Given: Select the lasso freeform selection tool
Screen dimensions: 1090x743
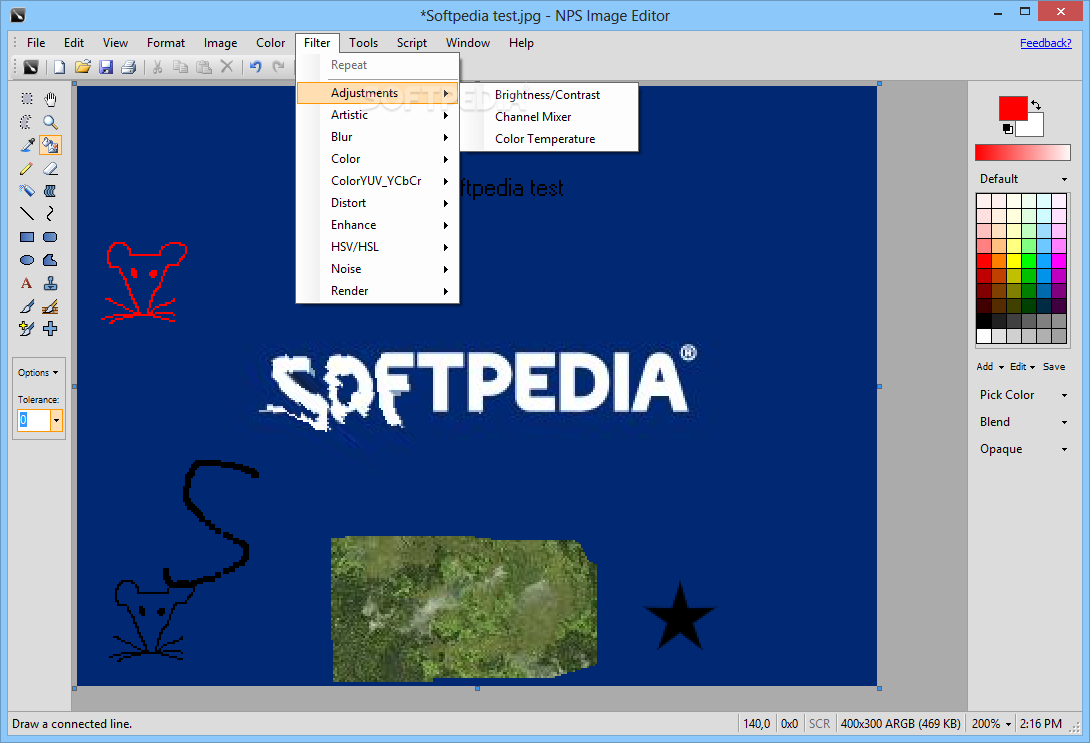Looking at the screenshot, I should [26, 122].
